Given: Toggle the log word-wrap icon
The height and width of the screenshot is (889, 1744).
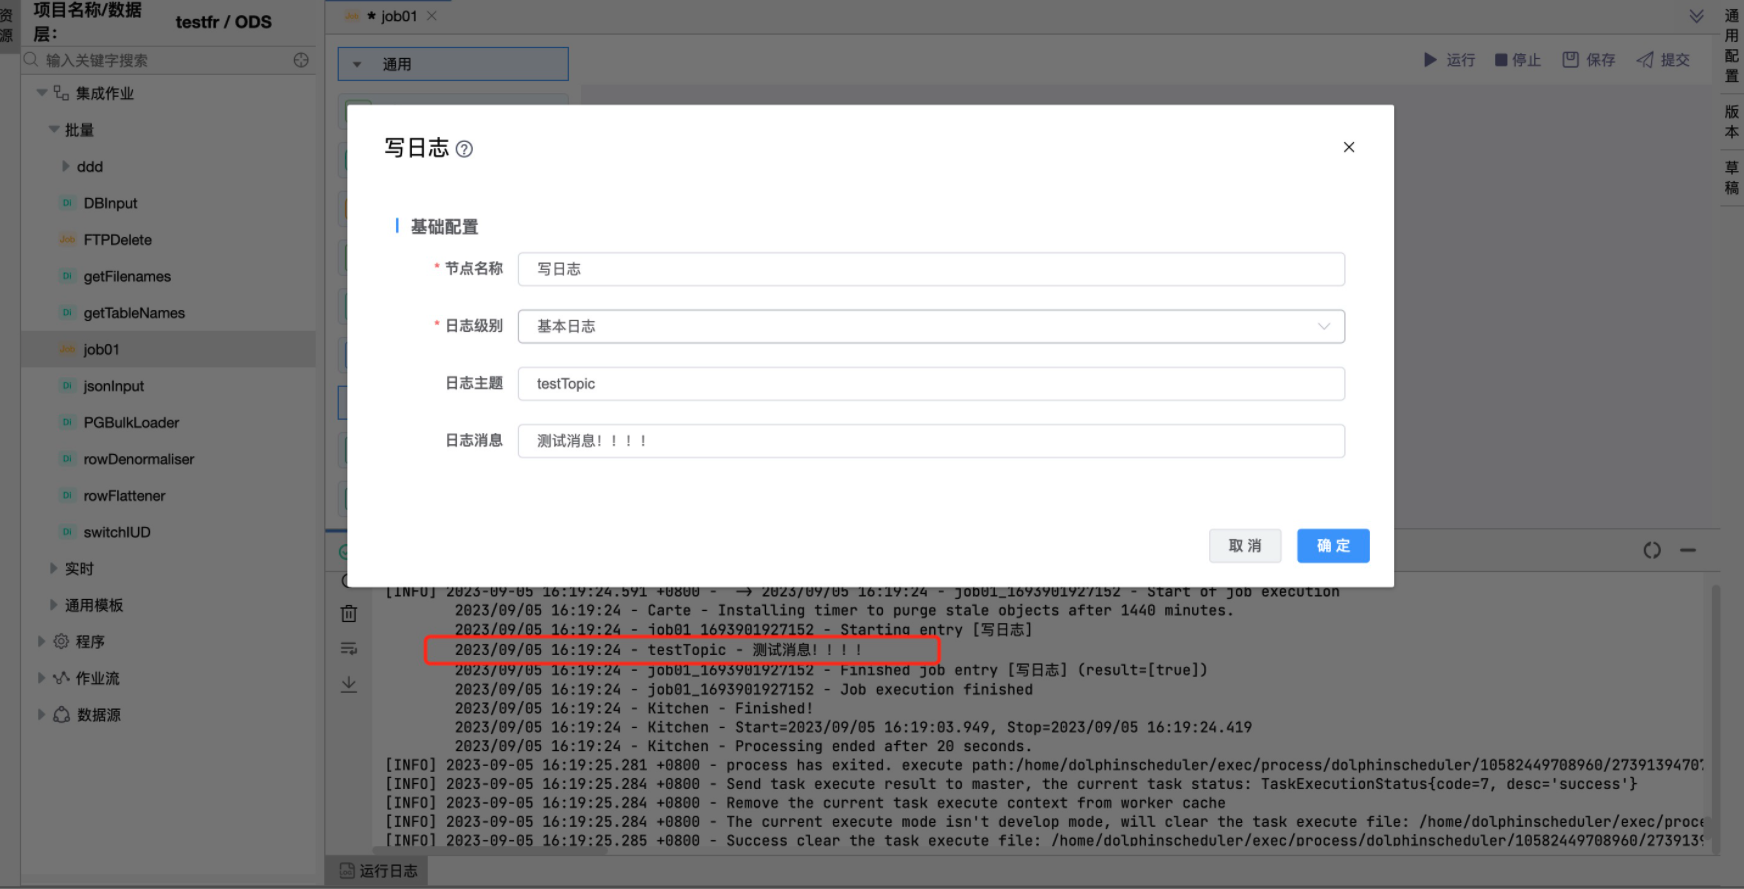Looking at the screenshot, I should pos(349,649).
